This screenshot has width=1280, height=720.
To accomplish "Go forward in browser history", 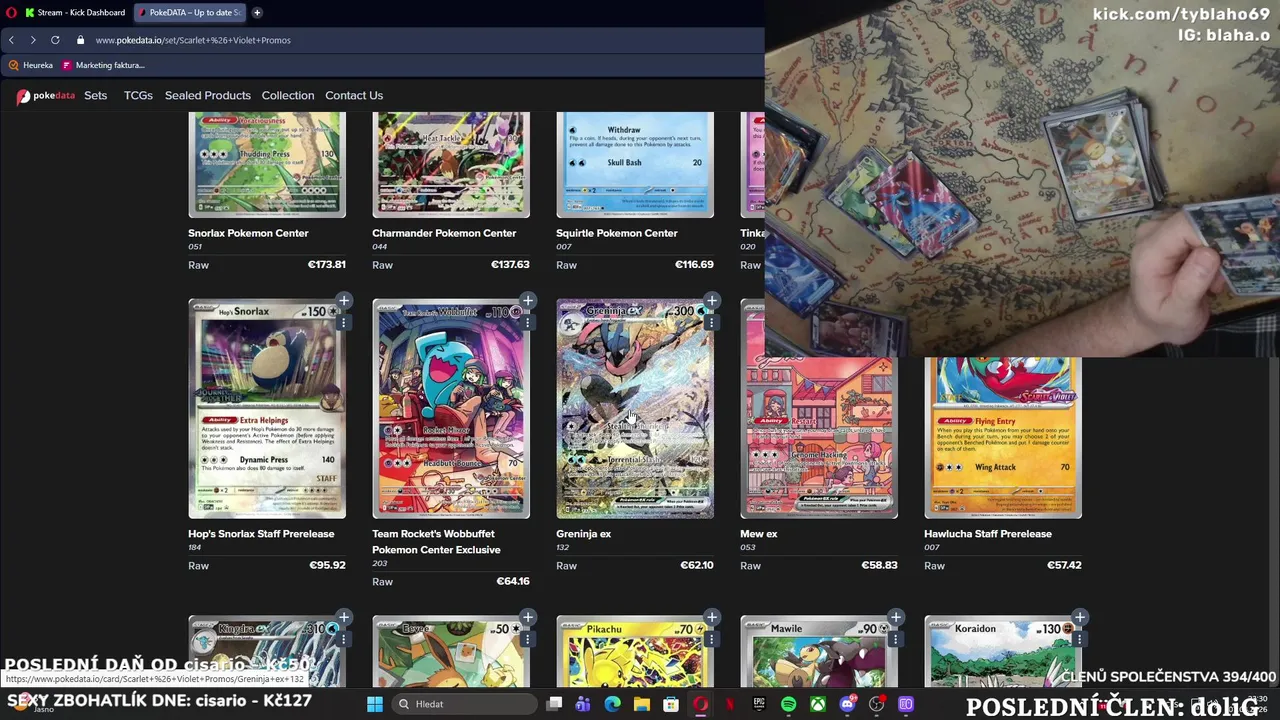I will 33,40.
